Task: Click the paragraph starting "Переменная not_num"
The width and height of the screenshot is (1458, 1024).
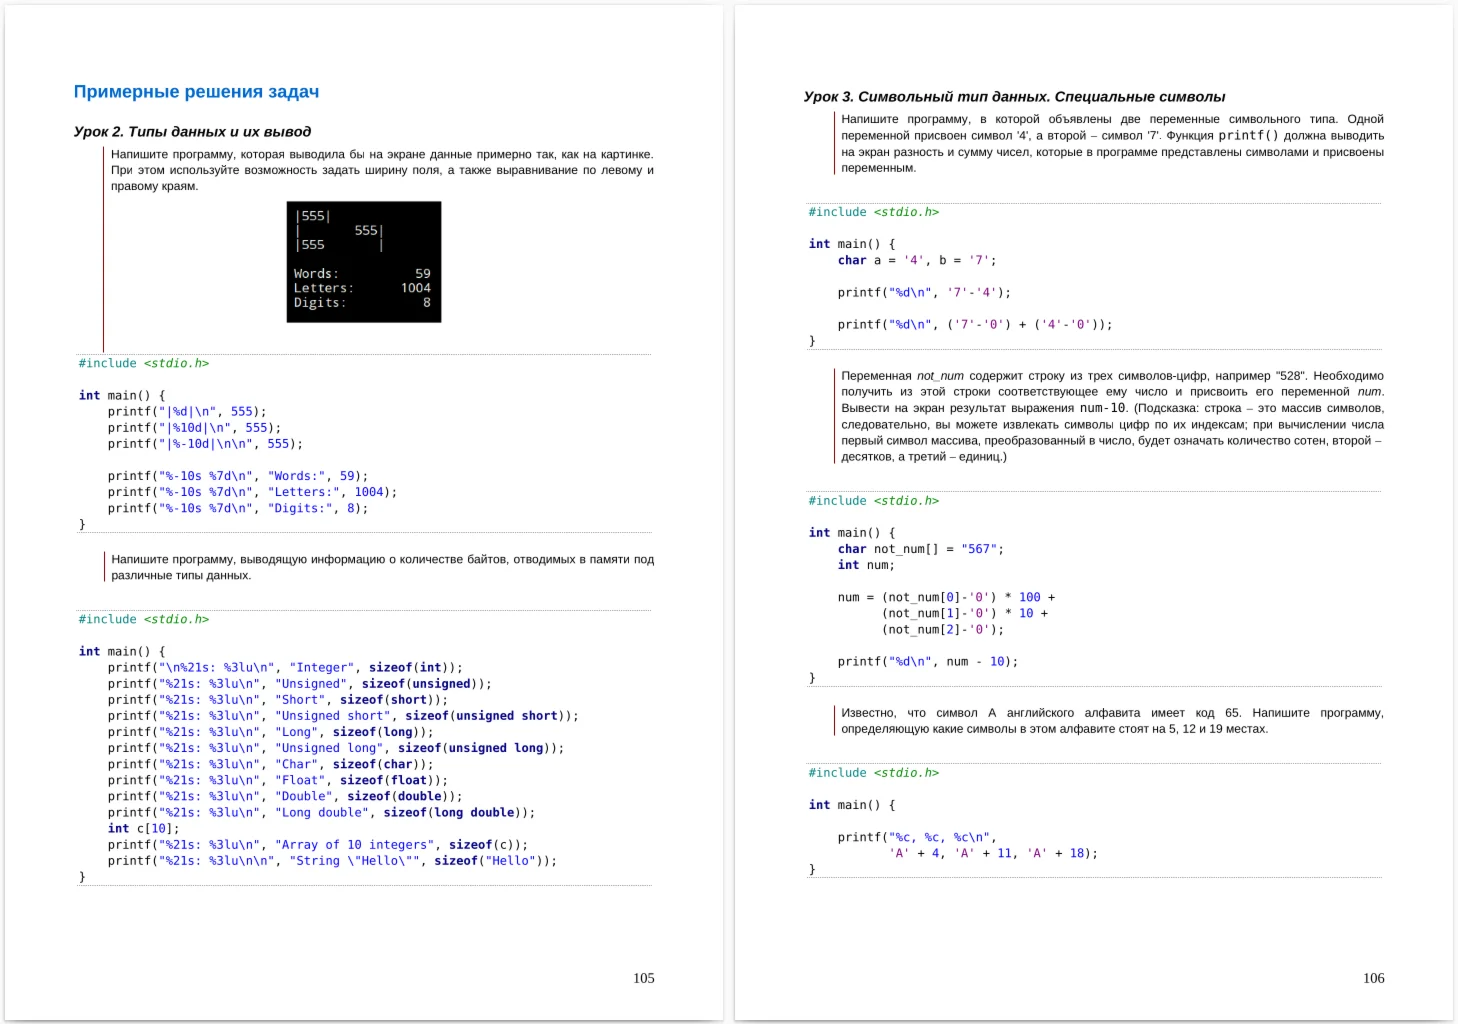Action: 1112,416
